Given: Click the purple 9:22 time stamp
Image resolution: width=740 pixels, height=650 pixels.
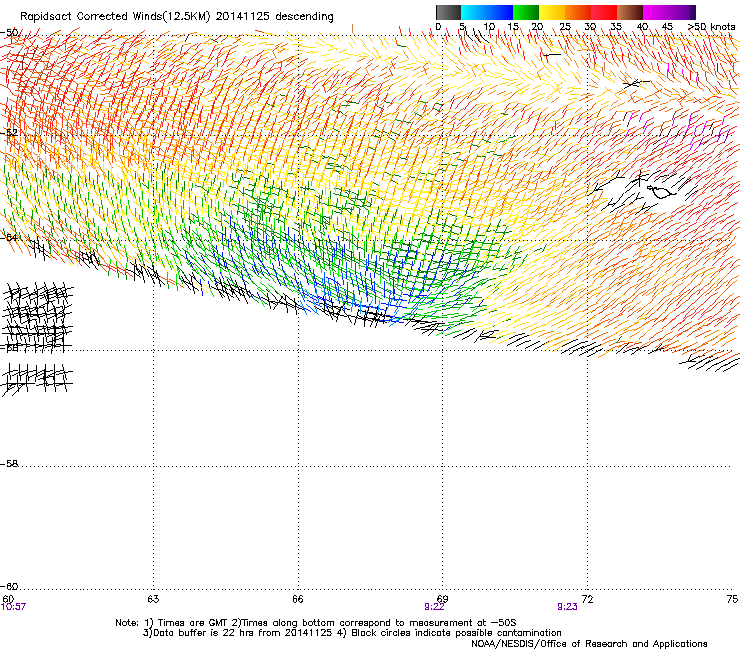Looking at the screenshot, I should 434,607.
